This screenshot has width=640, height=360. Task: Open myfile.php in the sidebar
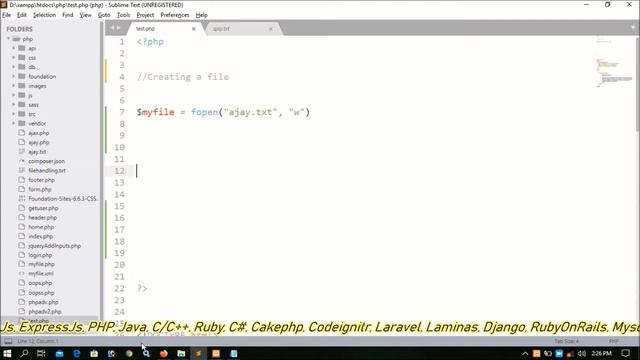point(42,264)
